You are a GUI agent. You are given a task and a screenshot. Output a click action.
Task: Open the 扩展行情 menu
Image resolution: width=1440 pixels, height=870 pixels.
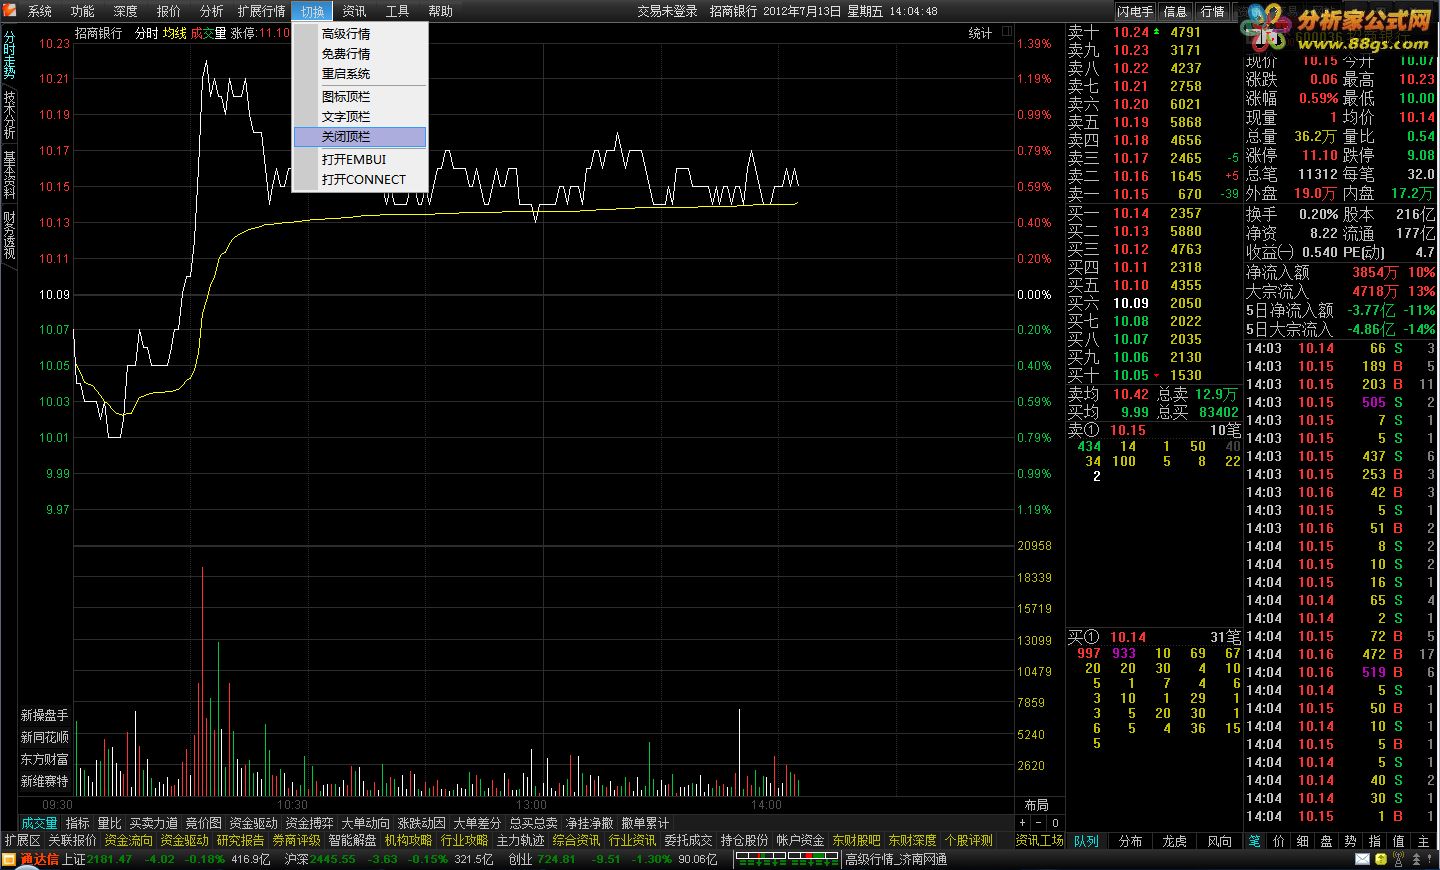[x=262, y=11]
